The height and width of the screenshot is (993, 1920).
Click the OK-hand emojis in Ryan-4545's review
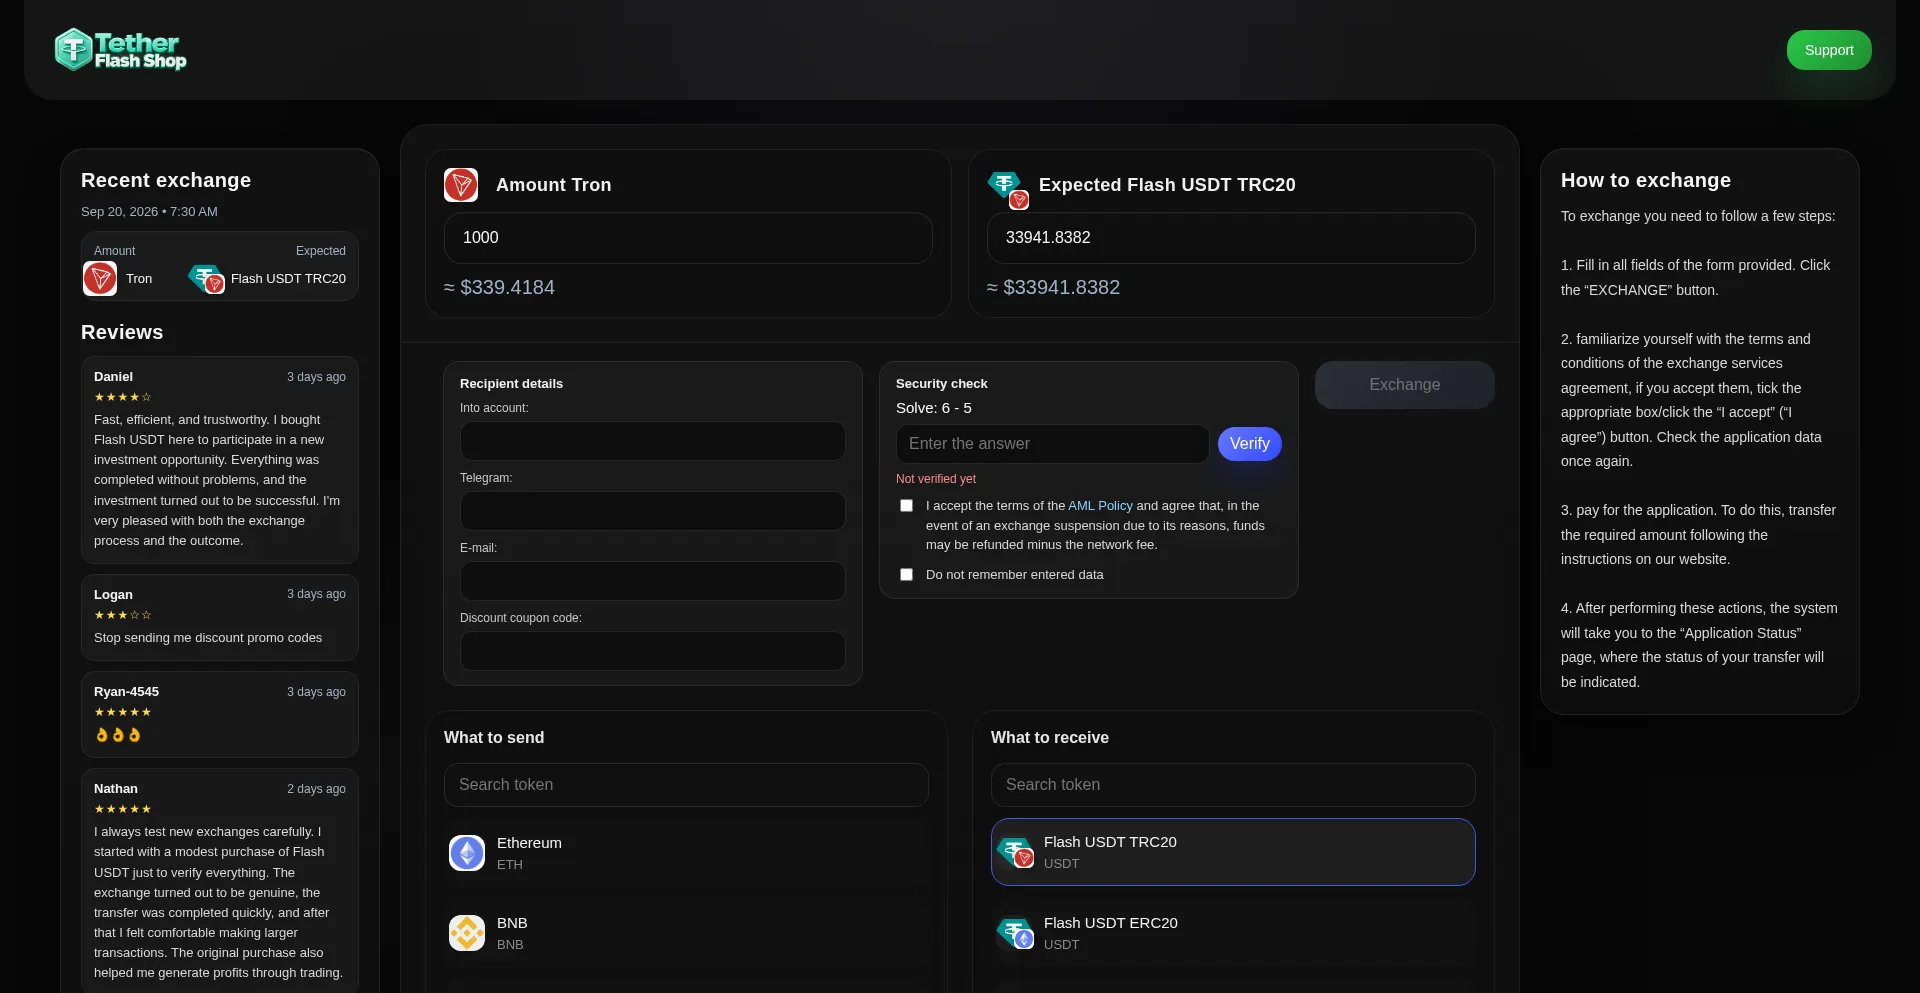(x=118, y=735)
